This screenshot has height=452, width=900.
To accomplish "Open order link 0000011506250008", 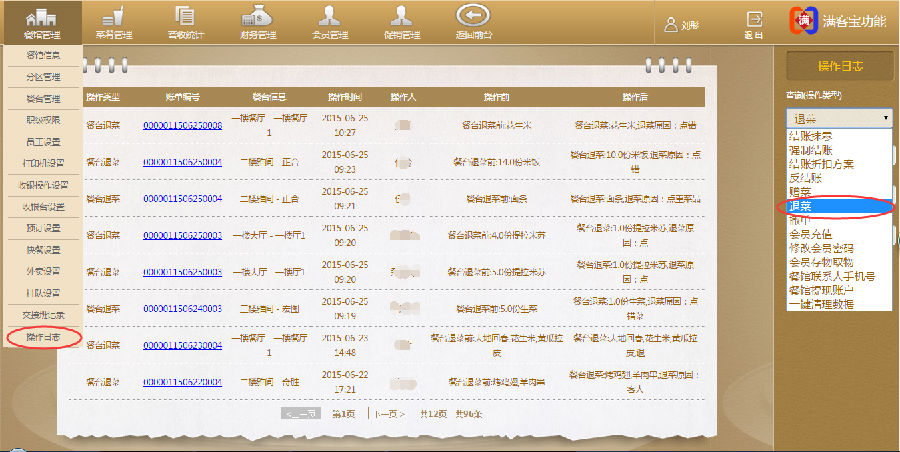I will click(182, 125).
